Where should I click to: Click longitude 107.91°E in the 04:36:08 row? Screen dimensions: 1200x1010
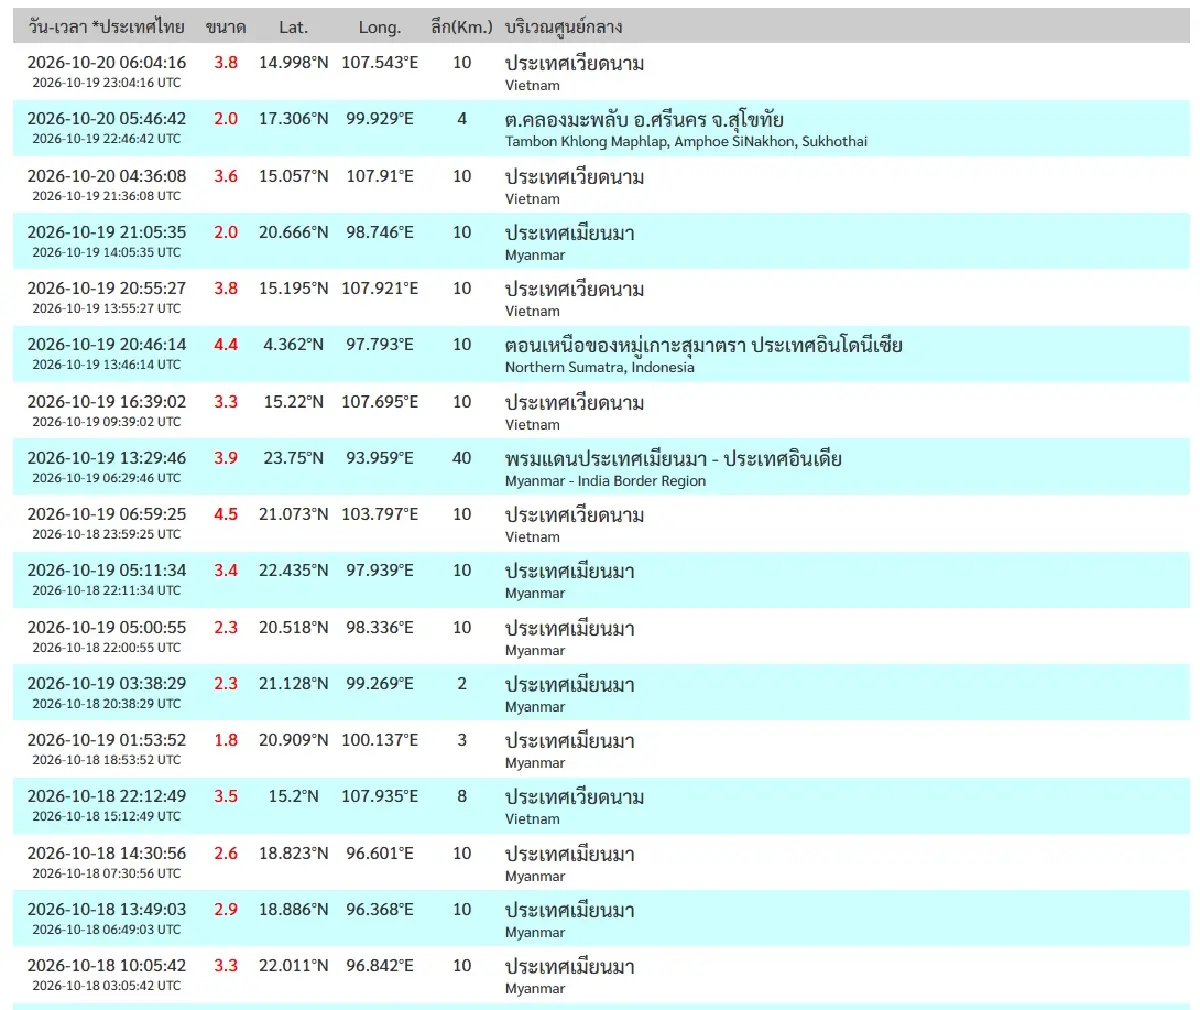click(380, 176)
